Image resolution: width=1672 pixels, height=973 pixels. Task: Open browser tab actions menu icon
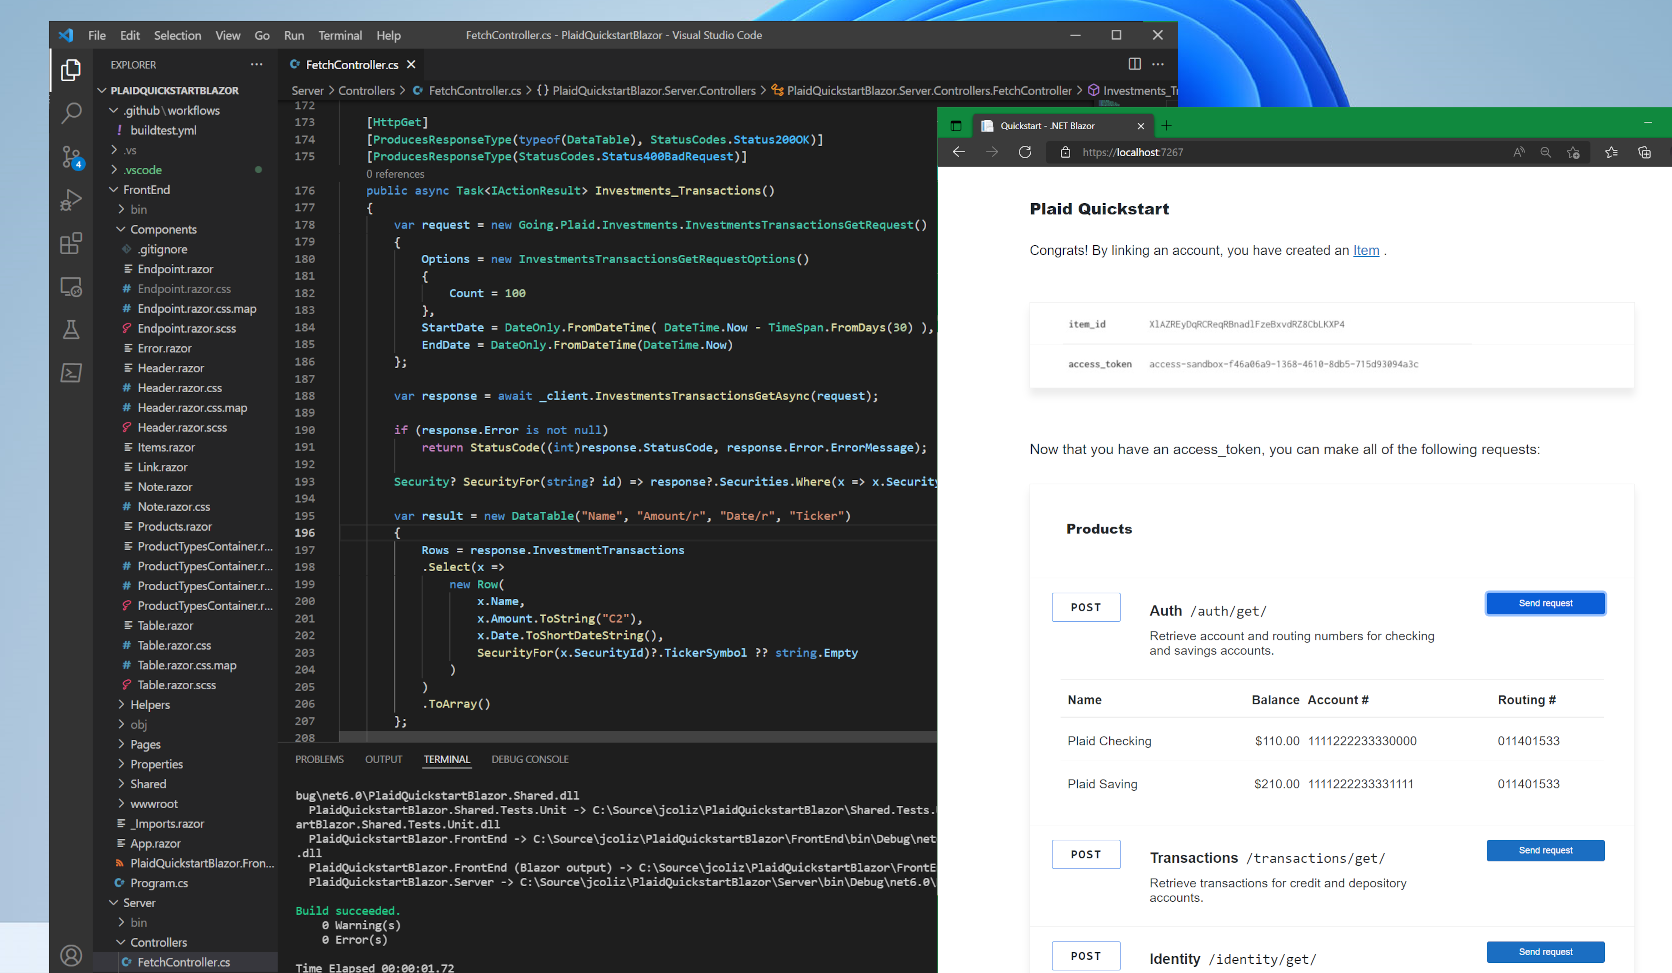(956, 126)
